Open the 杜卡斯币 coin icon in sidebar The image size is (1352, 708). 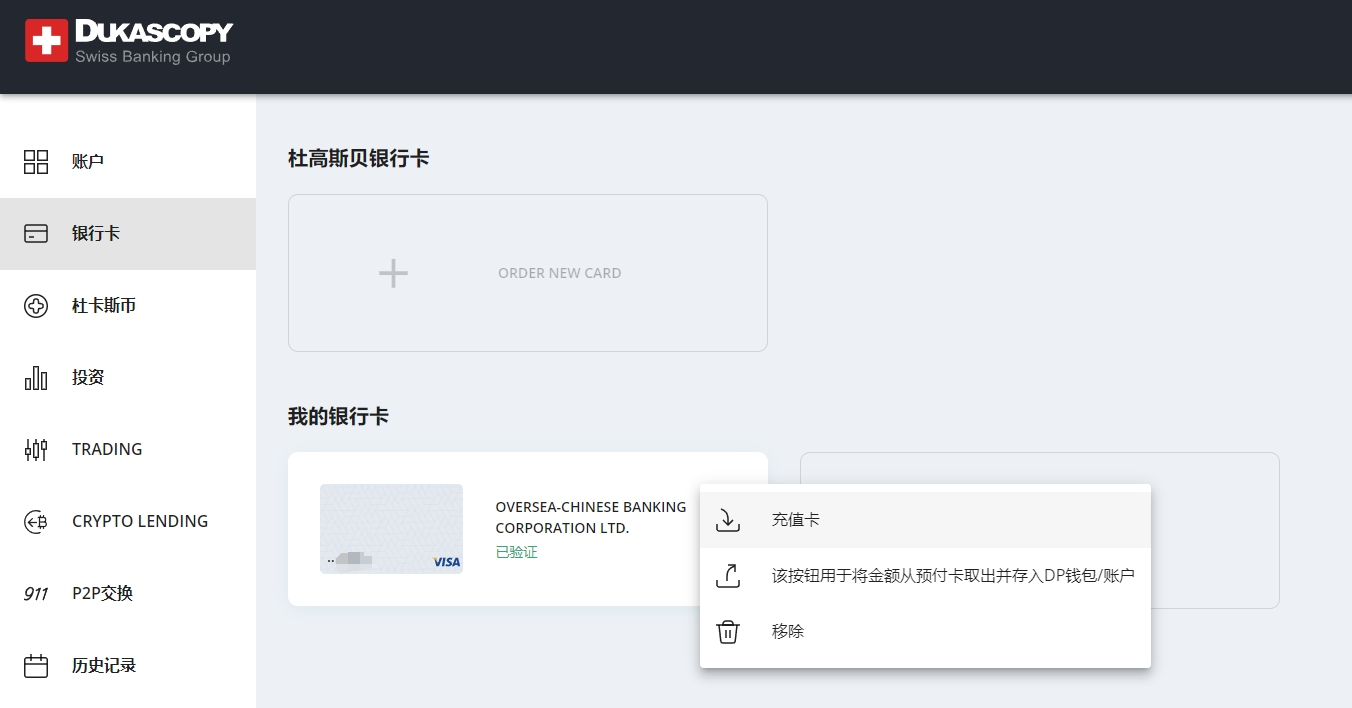coord(36,306)
